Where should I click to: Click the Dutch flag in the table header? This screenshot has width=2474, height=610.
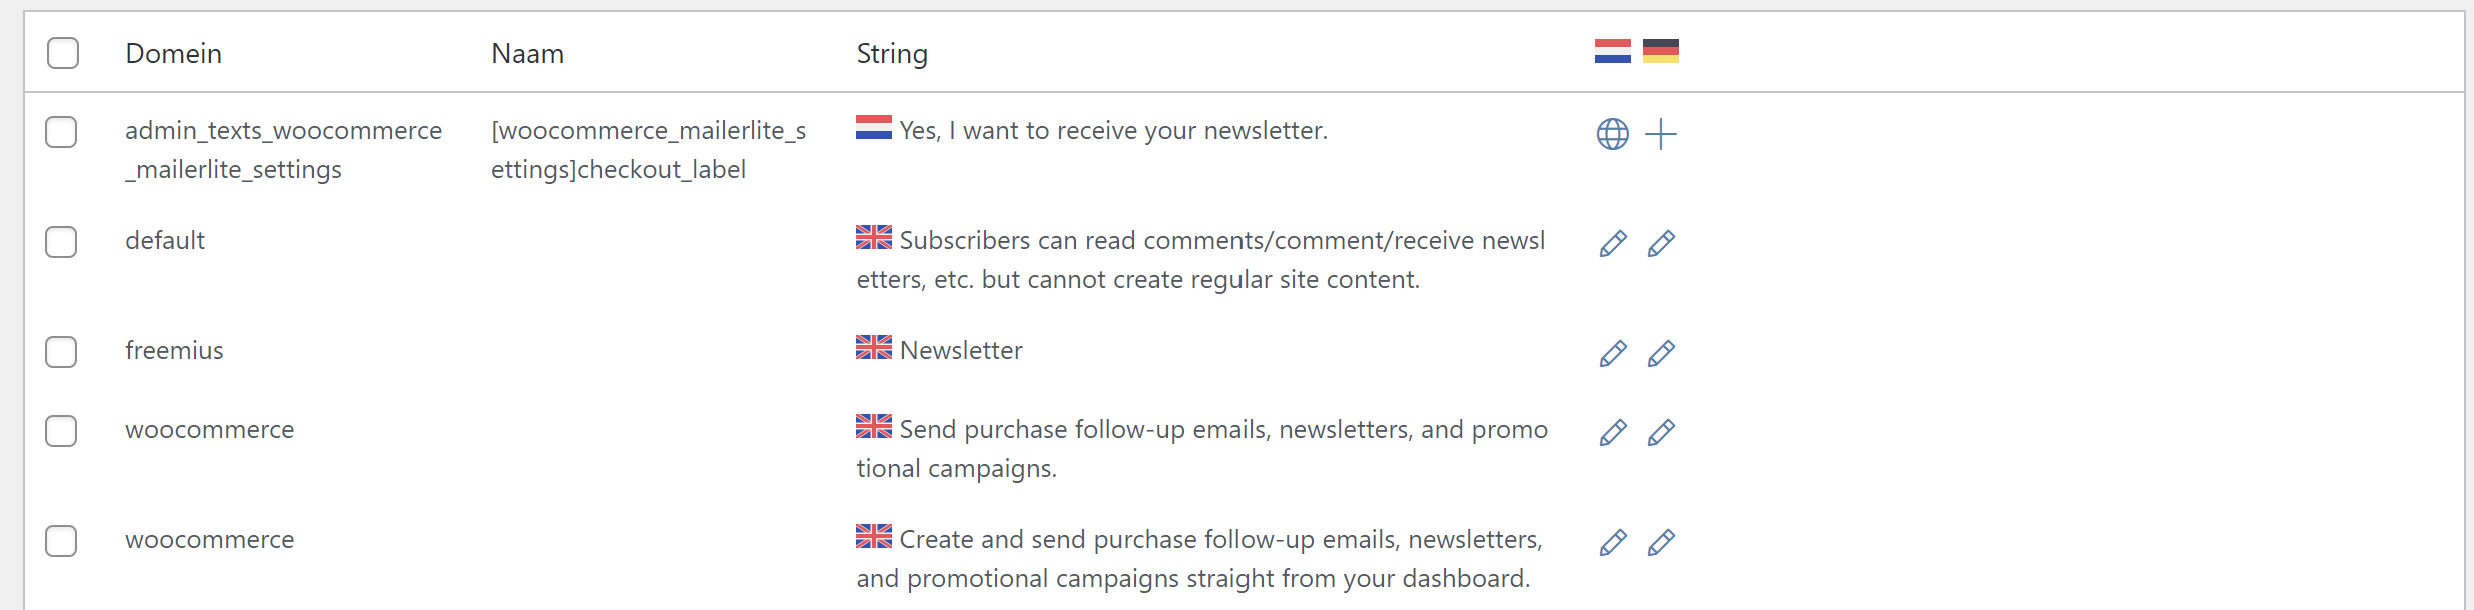tap(1613, 51)
